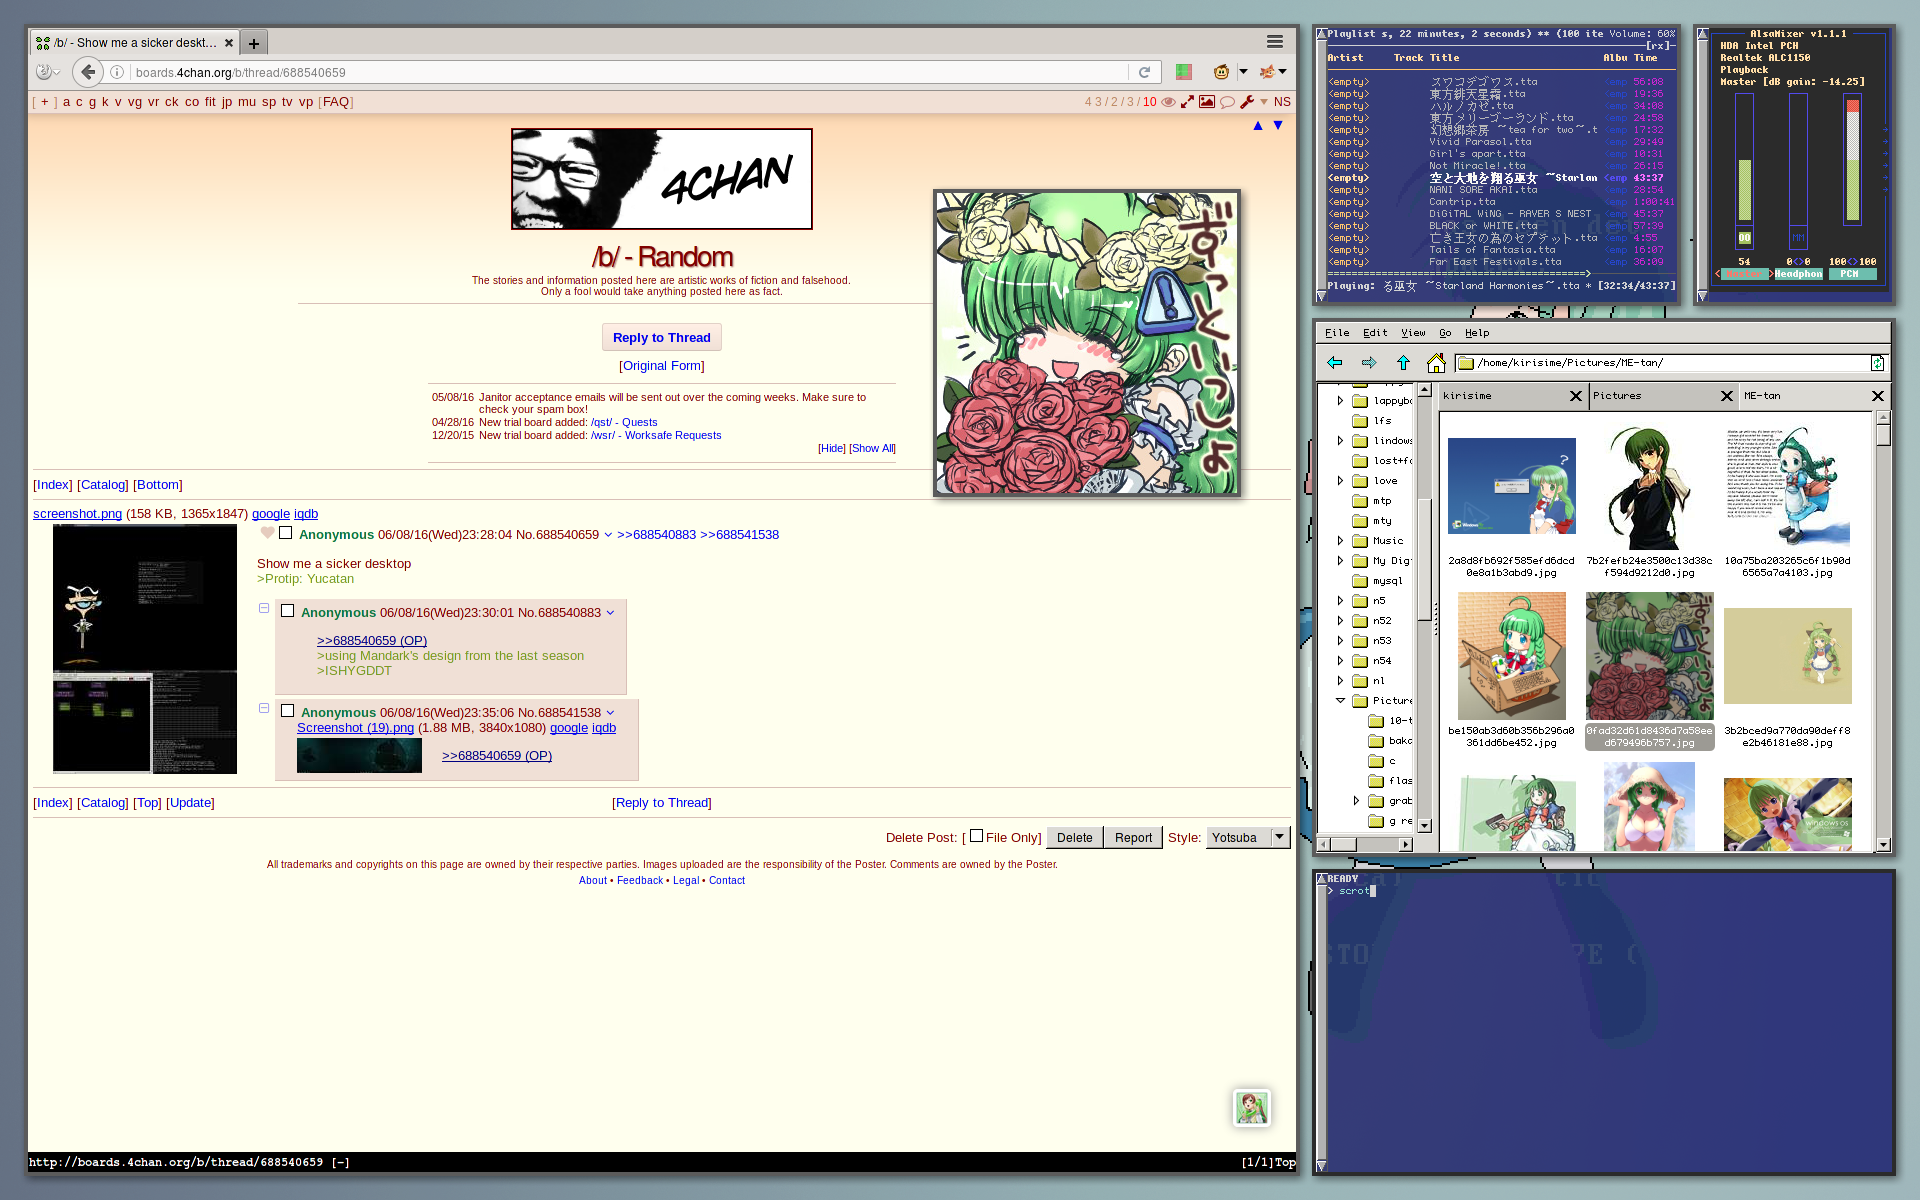The width and height of the screenshot is (1920, 1200).
Task: Click the home folder icon in file manager
Action: point(1436,363)
